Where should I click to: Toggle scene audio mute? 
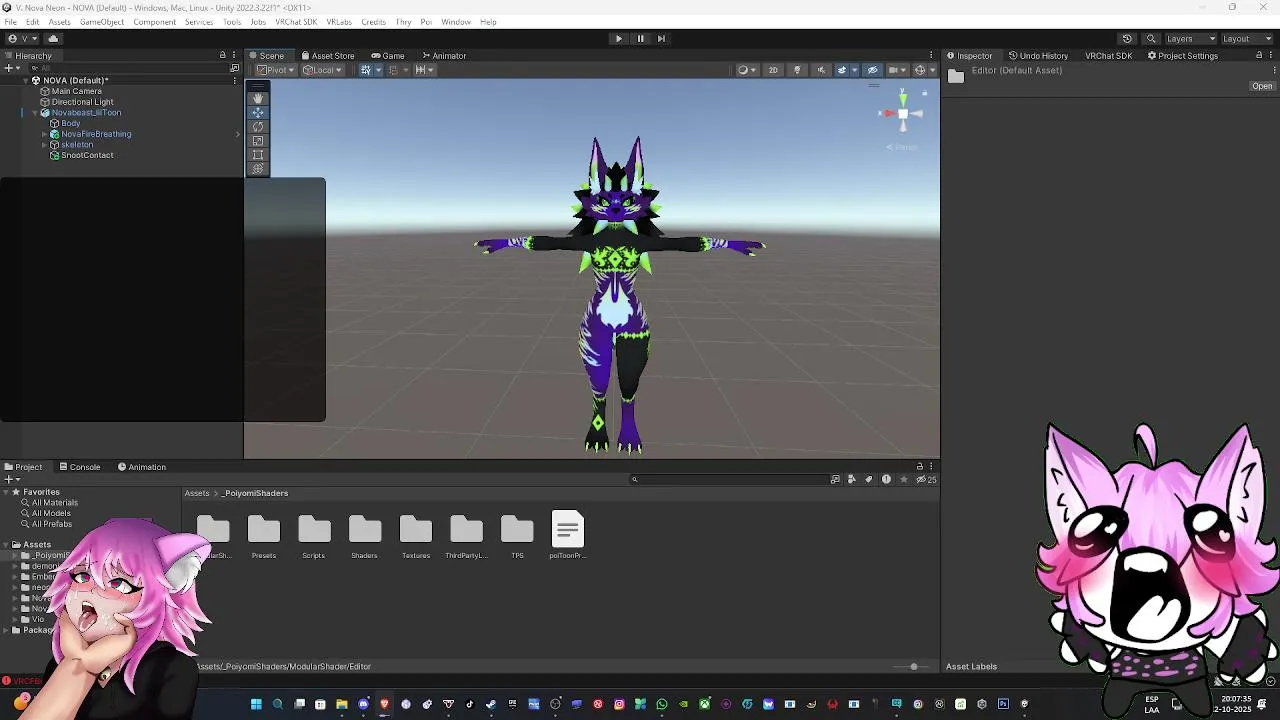pos(820,70)
